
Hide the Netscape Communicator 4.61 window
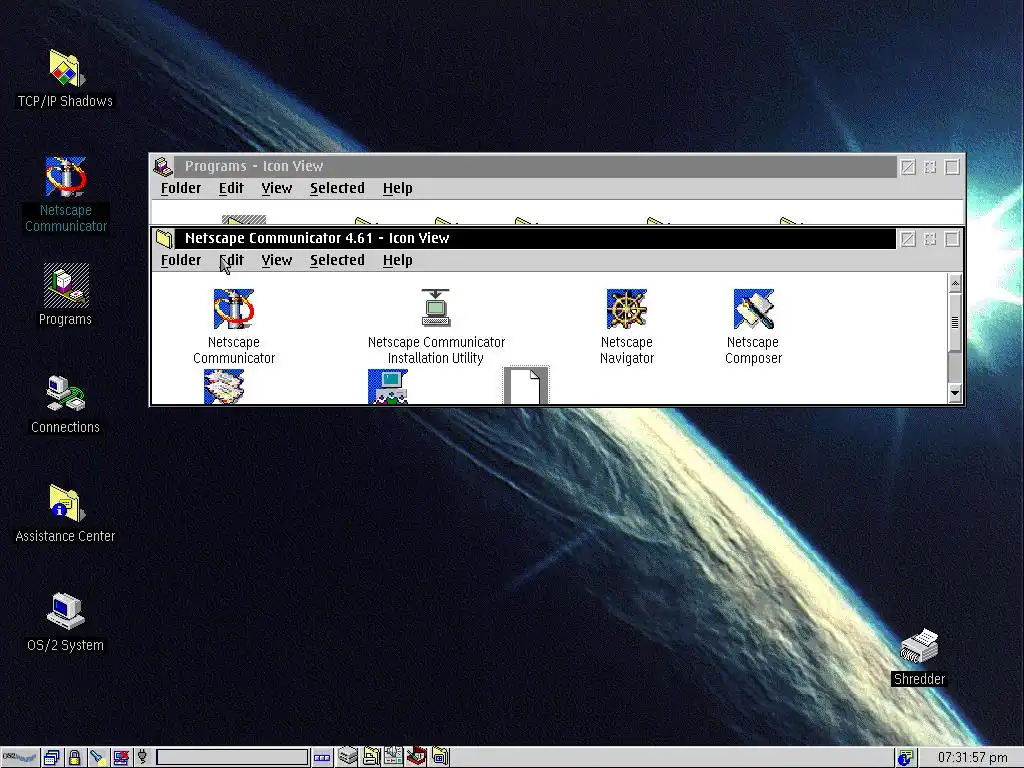point(930,239)
